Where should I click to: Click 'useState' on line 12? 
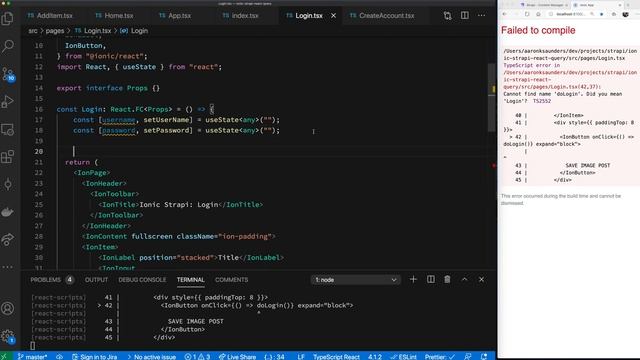[139, 67]
